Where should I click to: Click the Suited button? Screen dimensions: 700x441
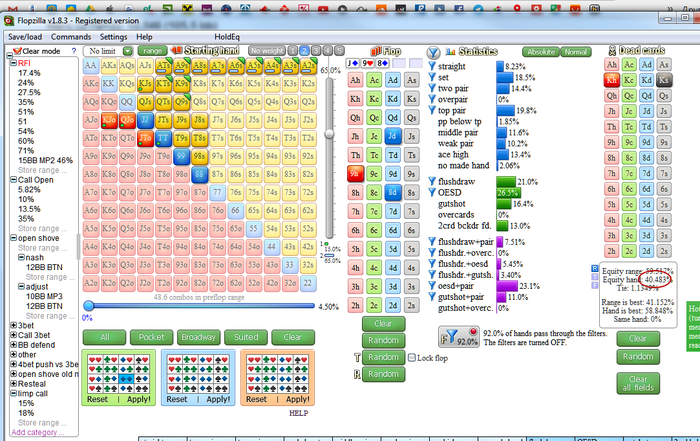pos(246,337)
